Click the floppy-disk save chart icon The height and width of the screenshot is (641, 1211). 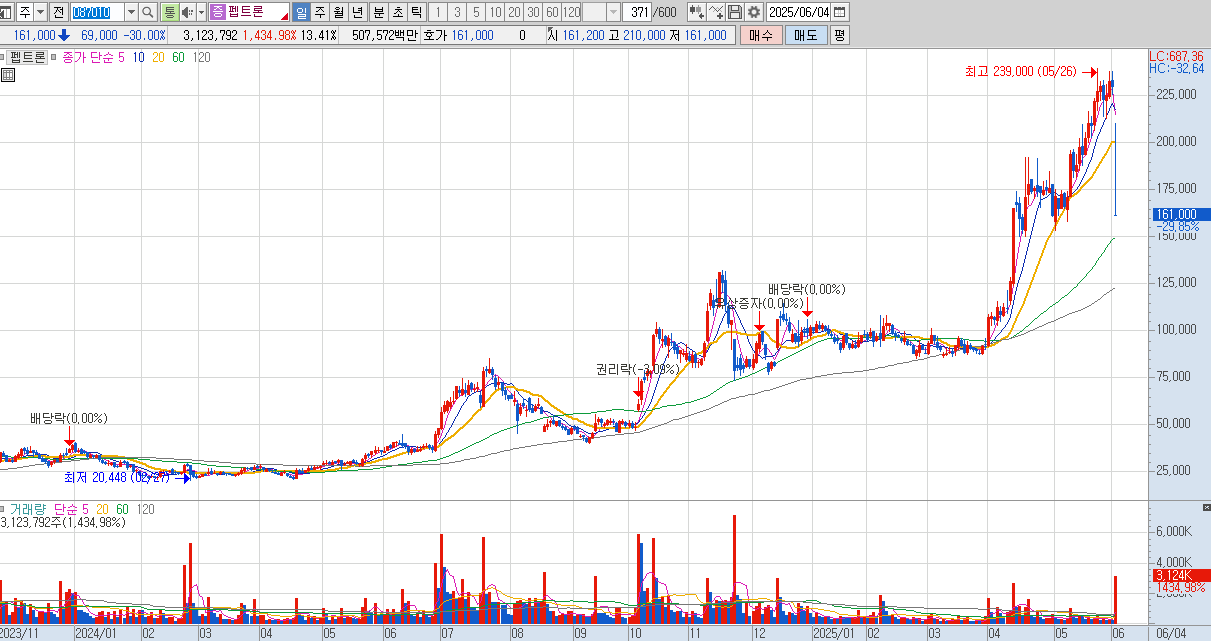pos(735,12)
